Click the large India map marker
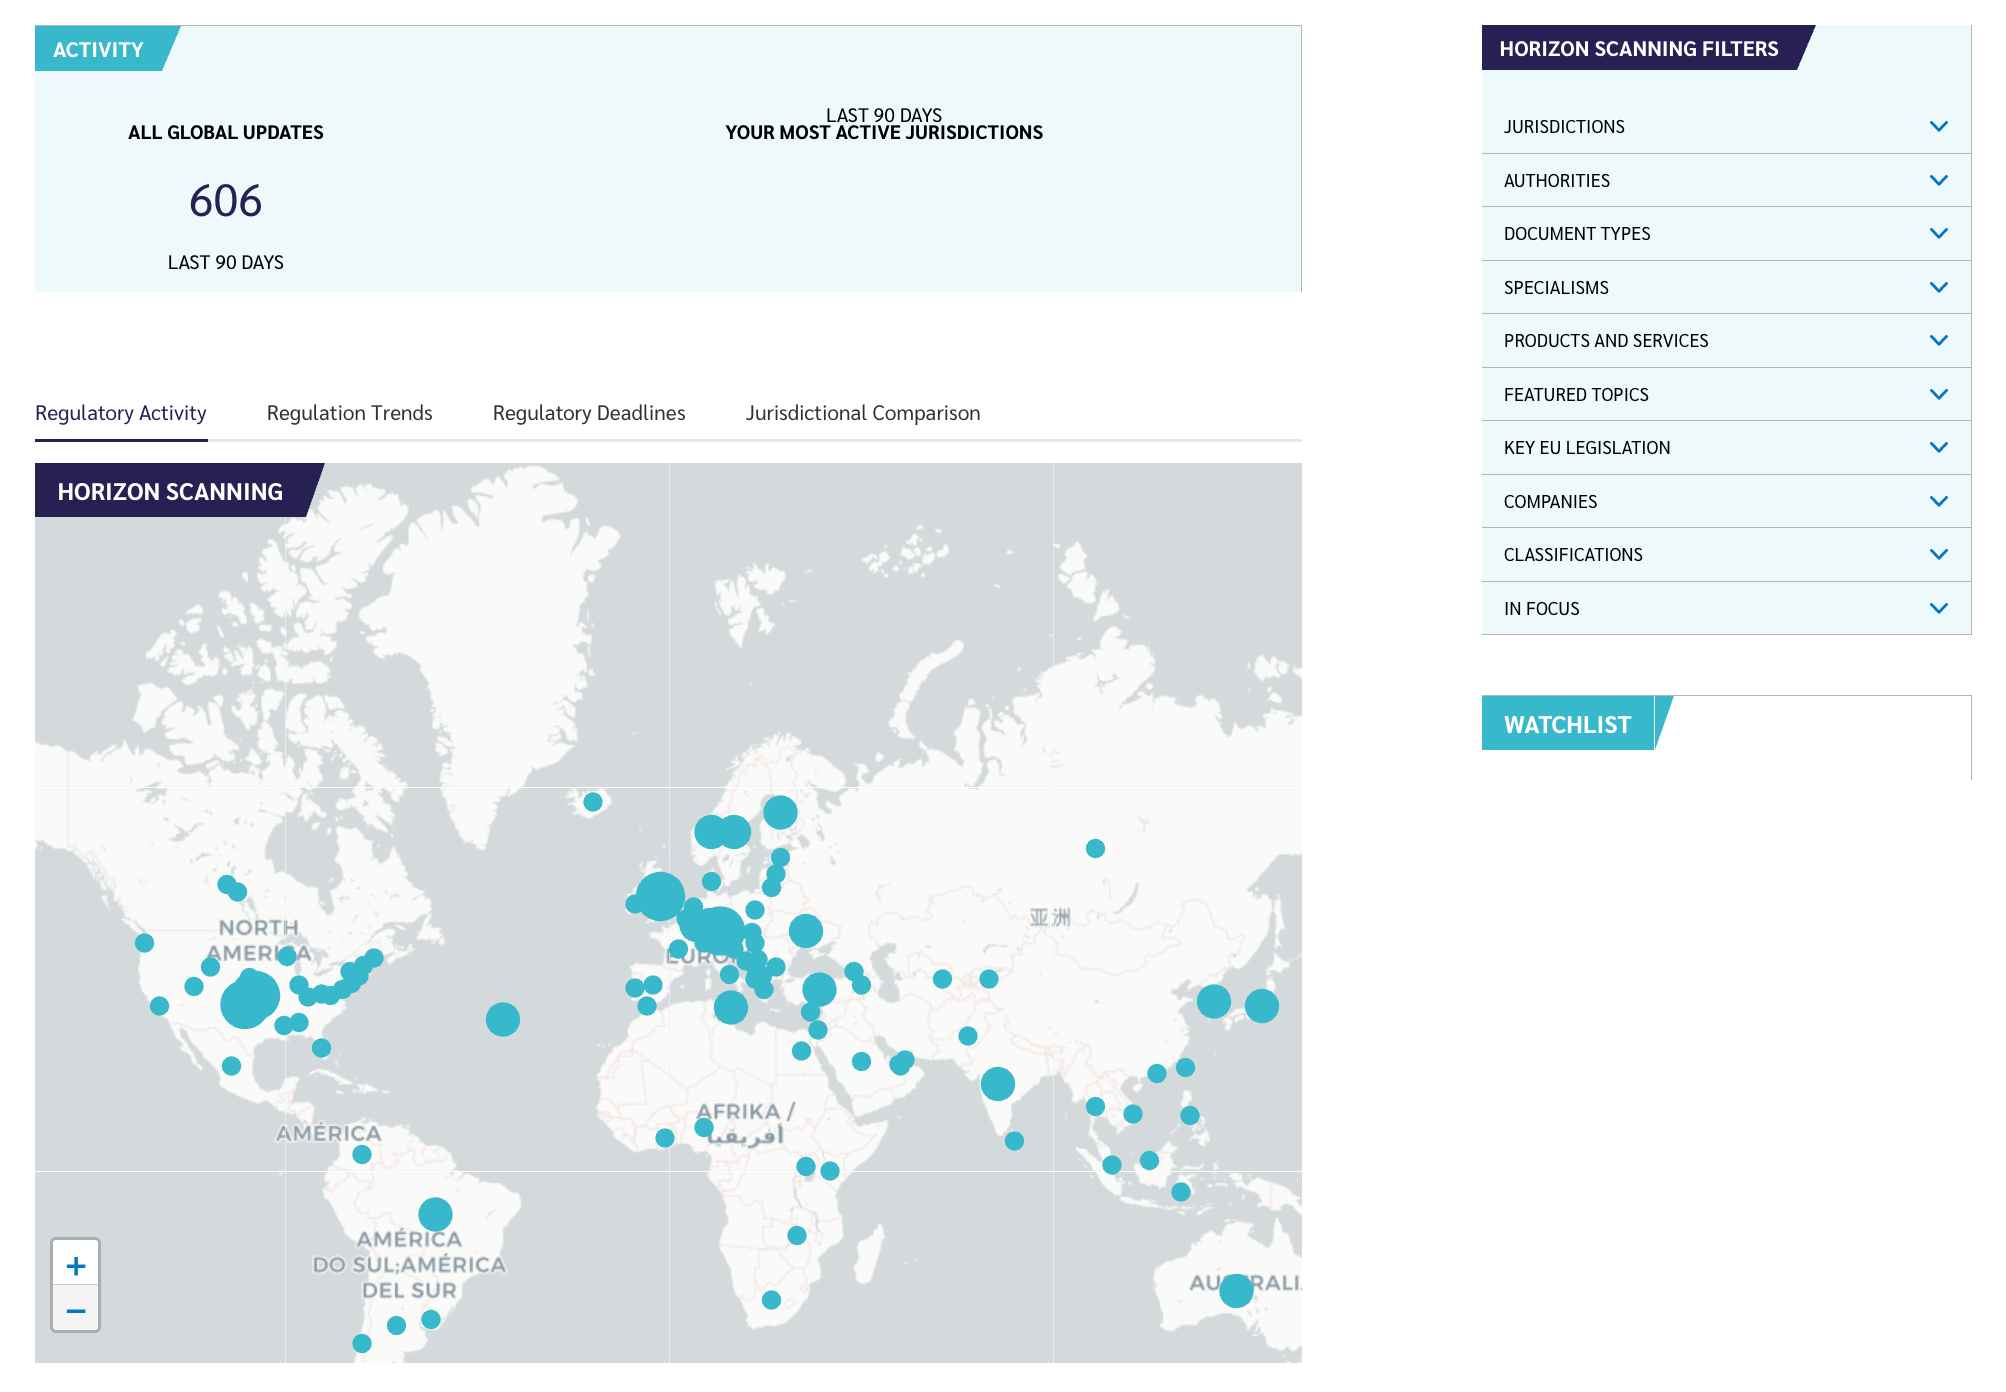This screenshot has width=2006, height=1392. [x=998, y=1083]
